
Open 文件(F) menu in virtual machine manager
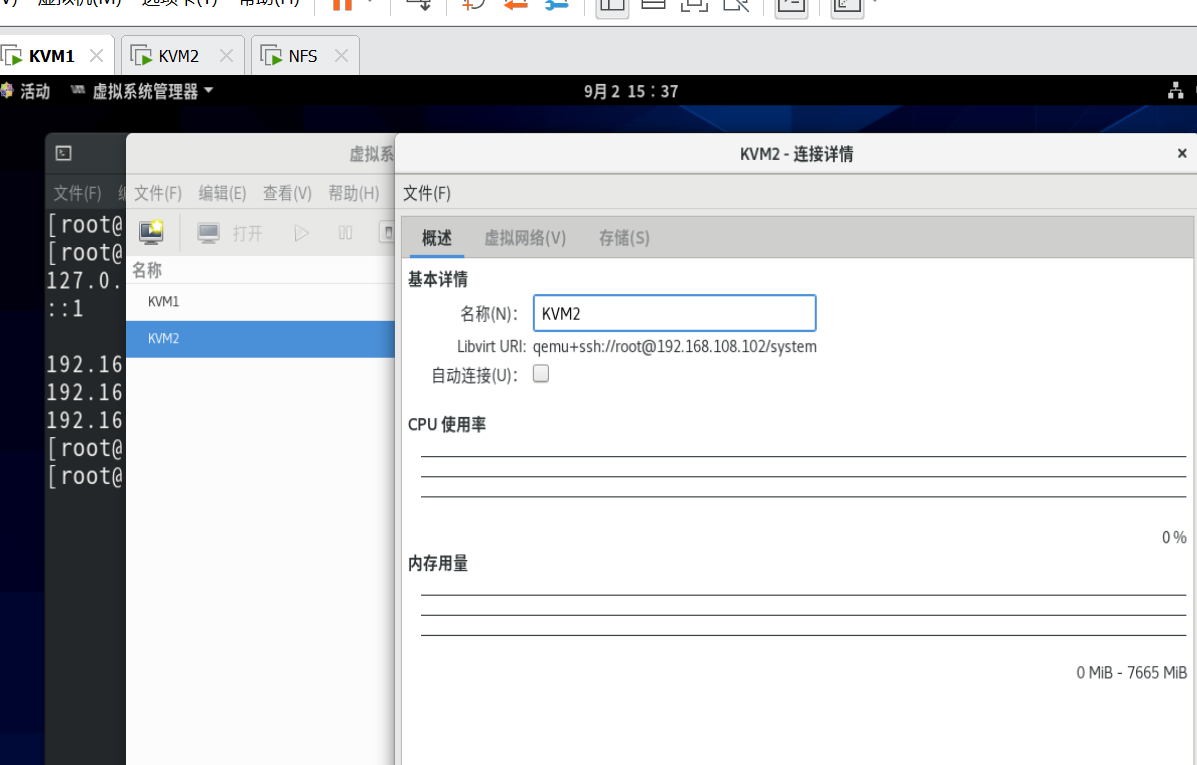(158, 193)
